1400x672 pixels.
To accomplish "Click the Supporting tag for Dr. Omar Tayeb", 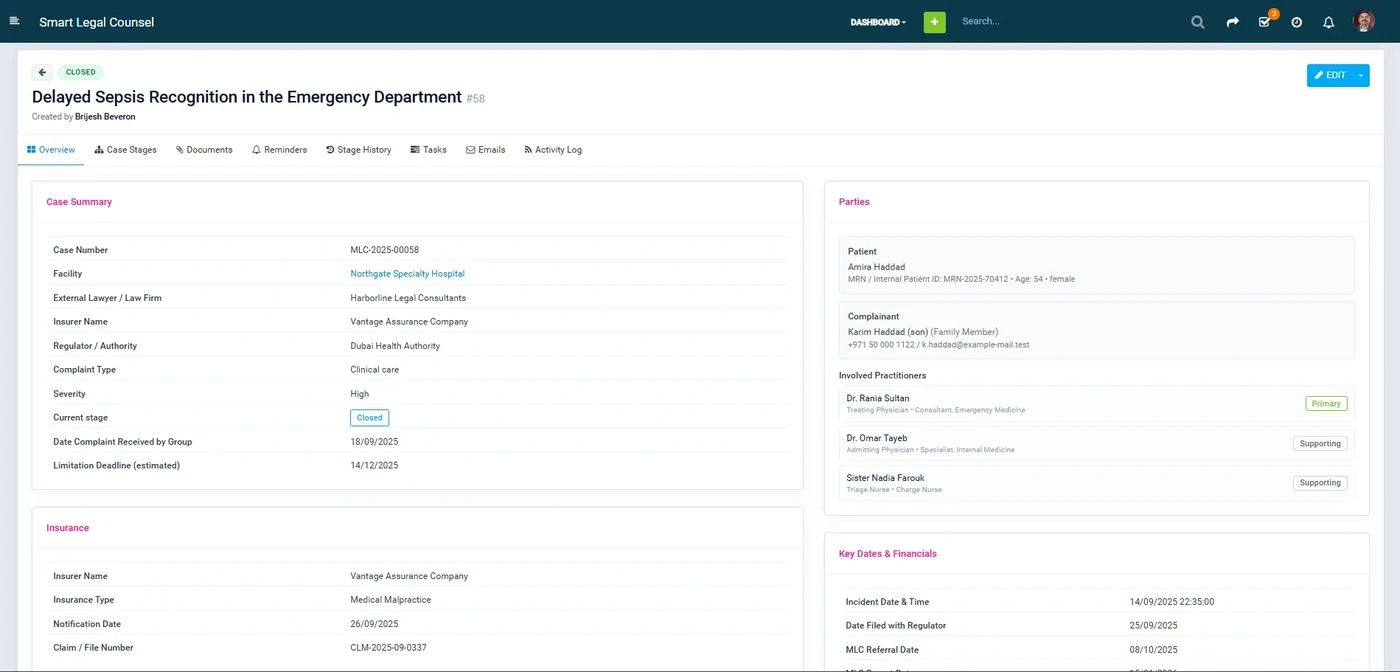I will [x=1320, y=443].
